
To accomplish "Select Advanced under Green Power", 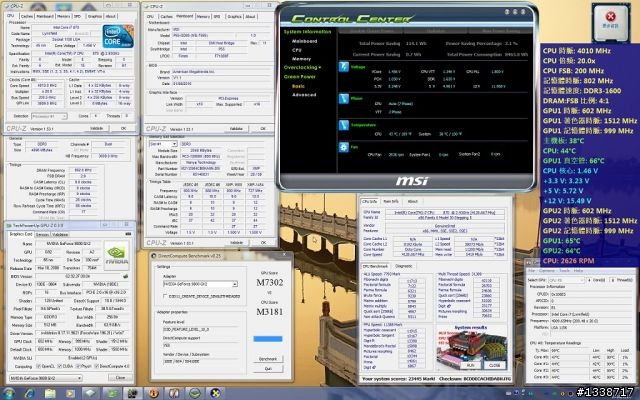I will [x=304, y=95].
